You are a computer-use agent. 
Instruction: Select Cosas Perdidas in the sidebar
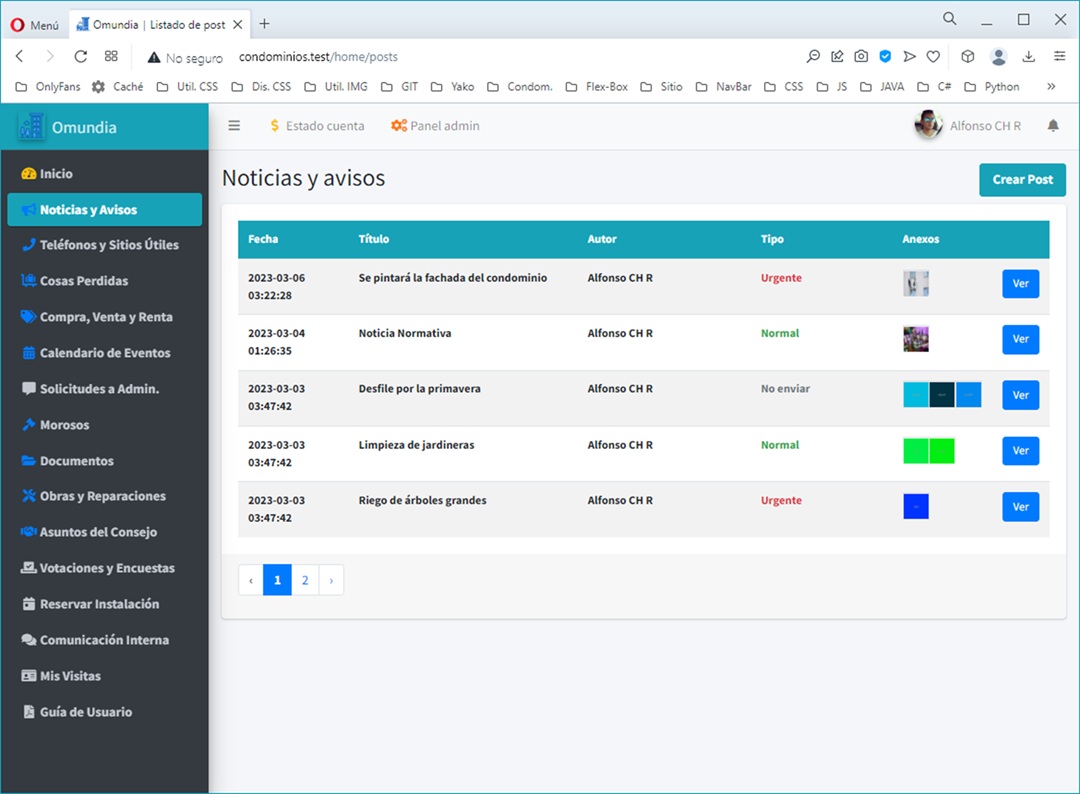click(84, 281)
